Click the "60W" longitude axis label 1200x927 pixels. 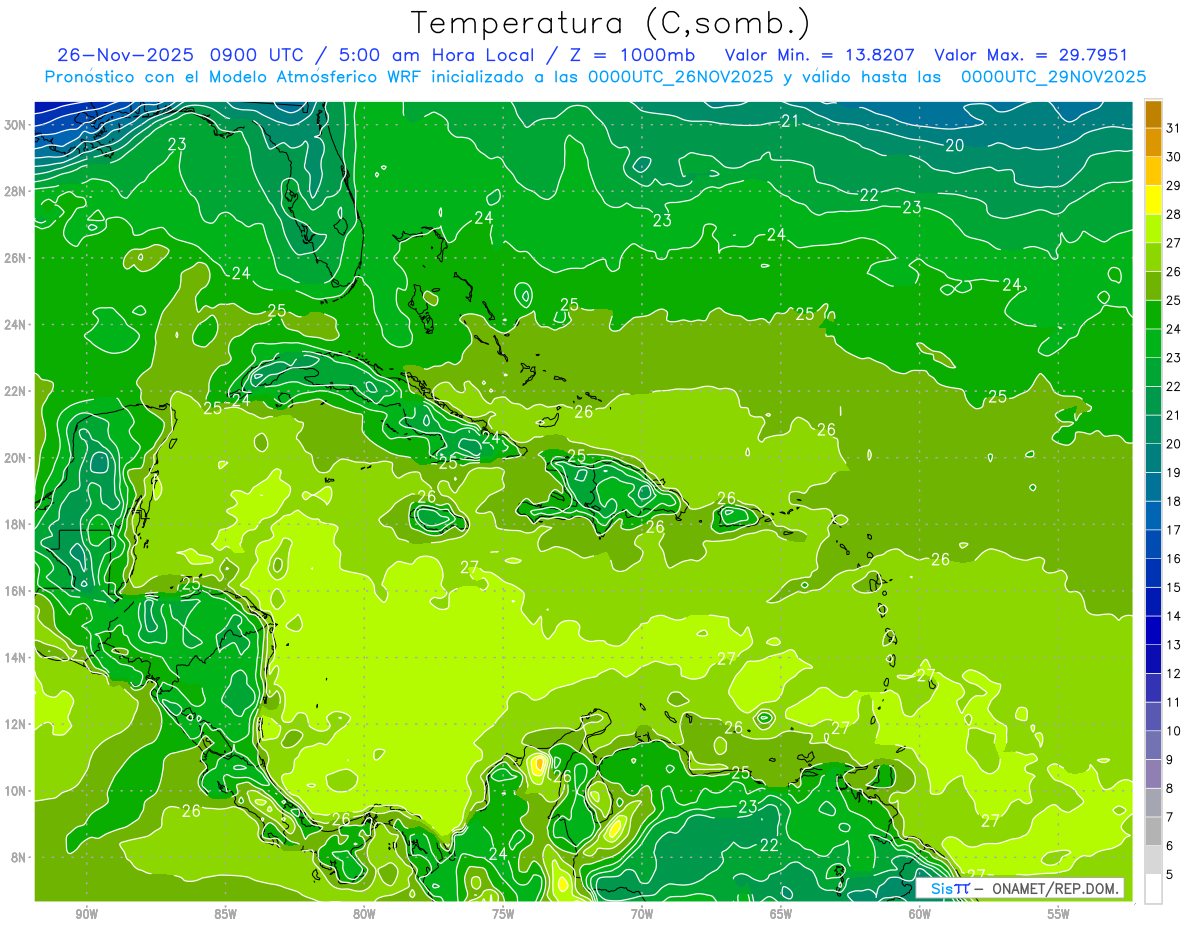click(920, 914)
